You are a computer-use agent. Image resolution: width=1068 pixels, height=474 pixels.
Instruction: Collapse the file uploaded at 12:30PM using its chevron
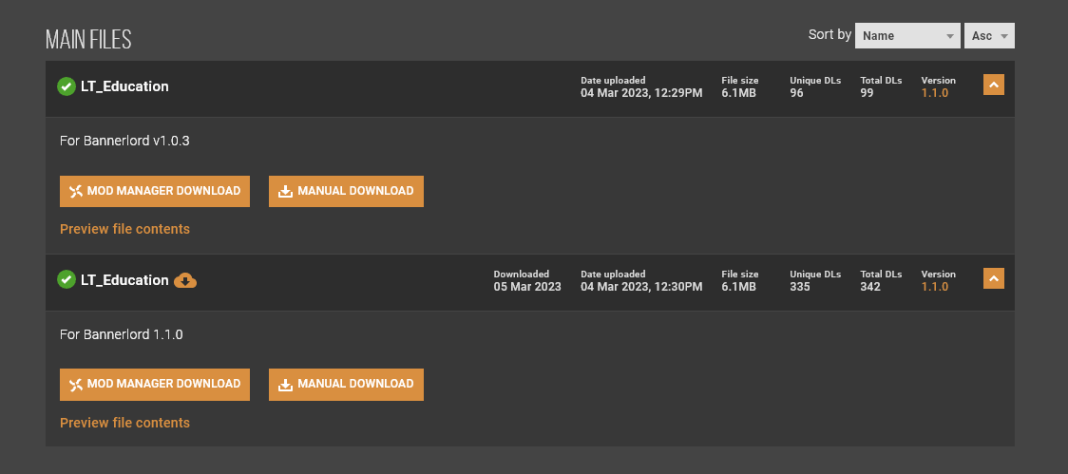coord(993,279)
